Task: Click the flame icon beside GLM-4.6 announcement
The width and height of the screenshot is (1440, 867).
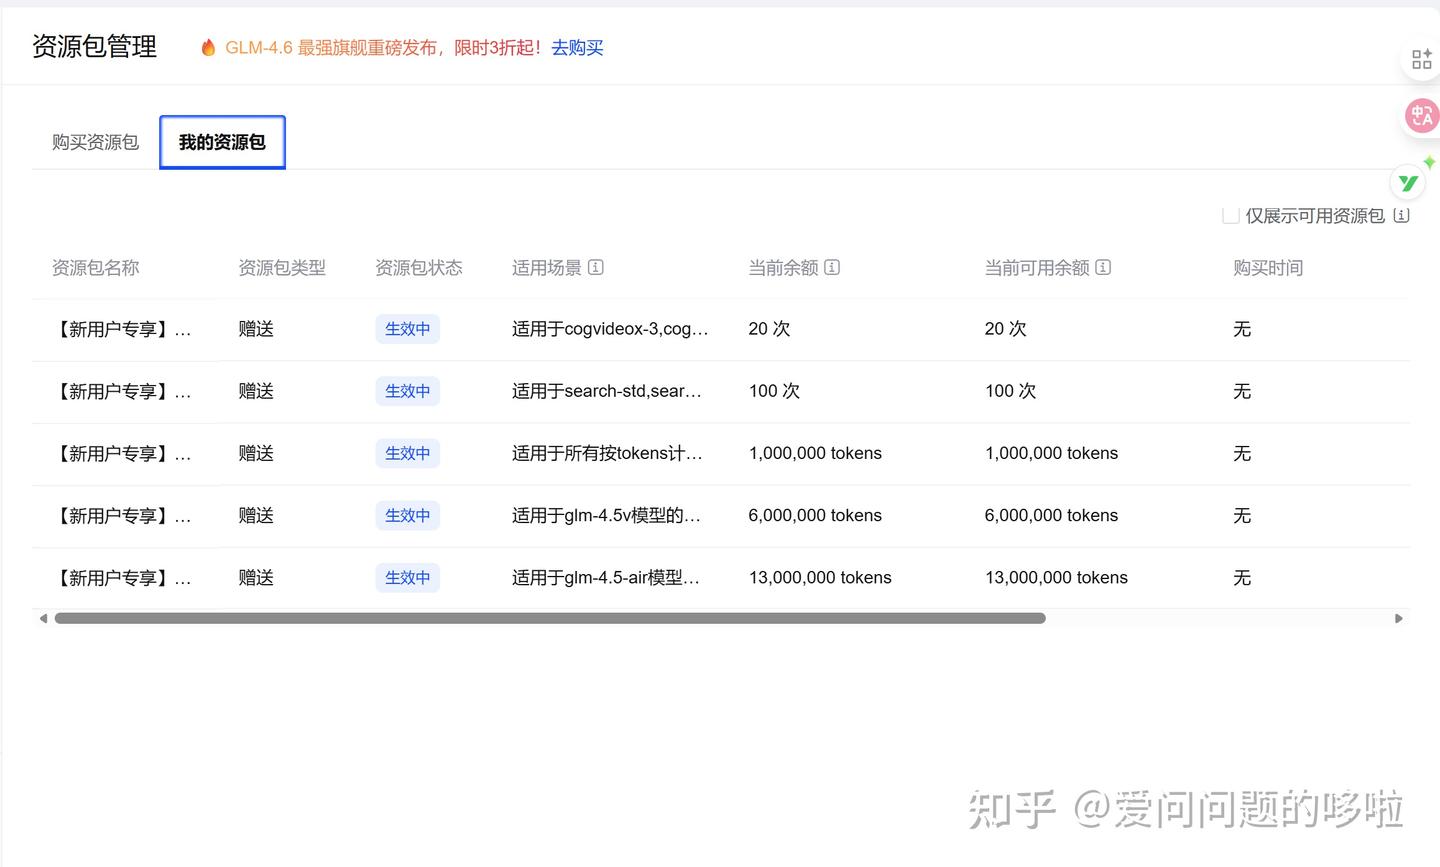Action: tap(208, 47)
